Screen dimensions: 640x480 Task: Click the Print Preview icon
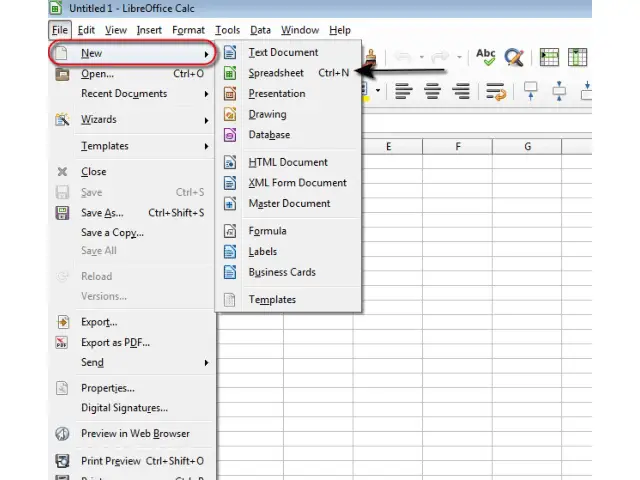pyautogui.click(x=62, y=461)
